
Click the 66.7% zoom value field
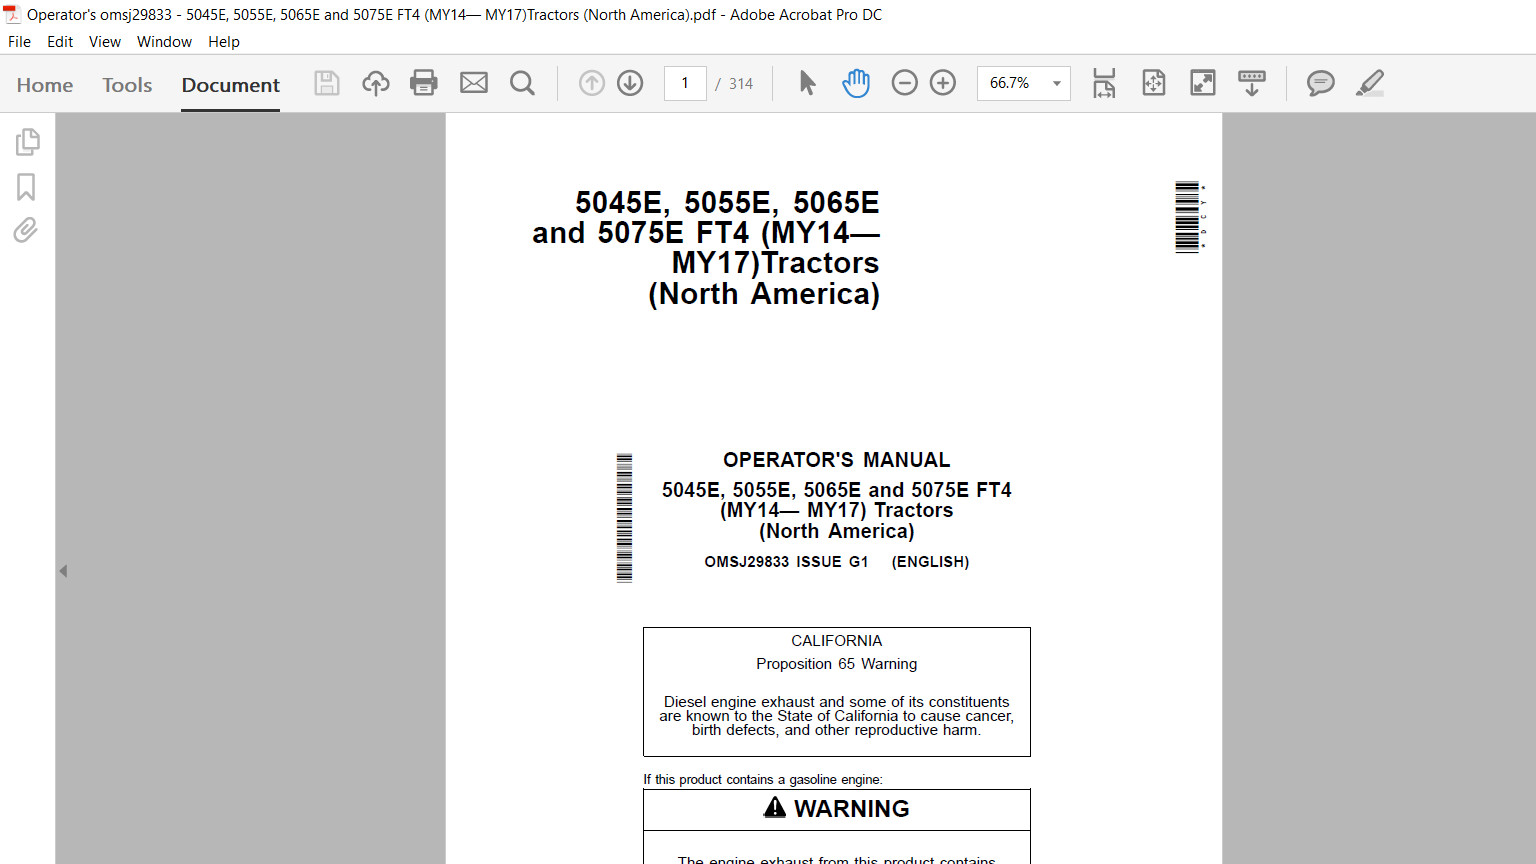1011,83
